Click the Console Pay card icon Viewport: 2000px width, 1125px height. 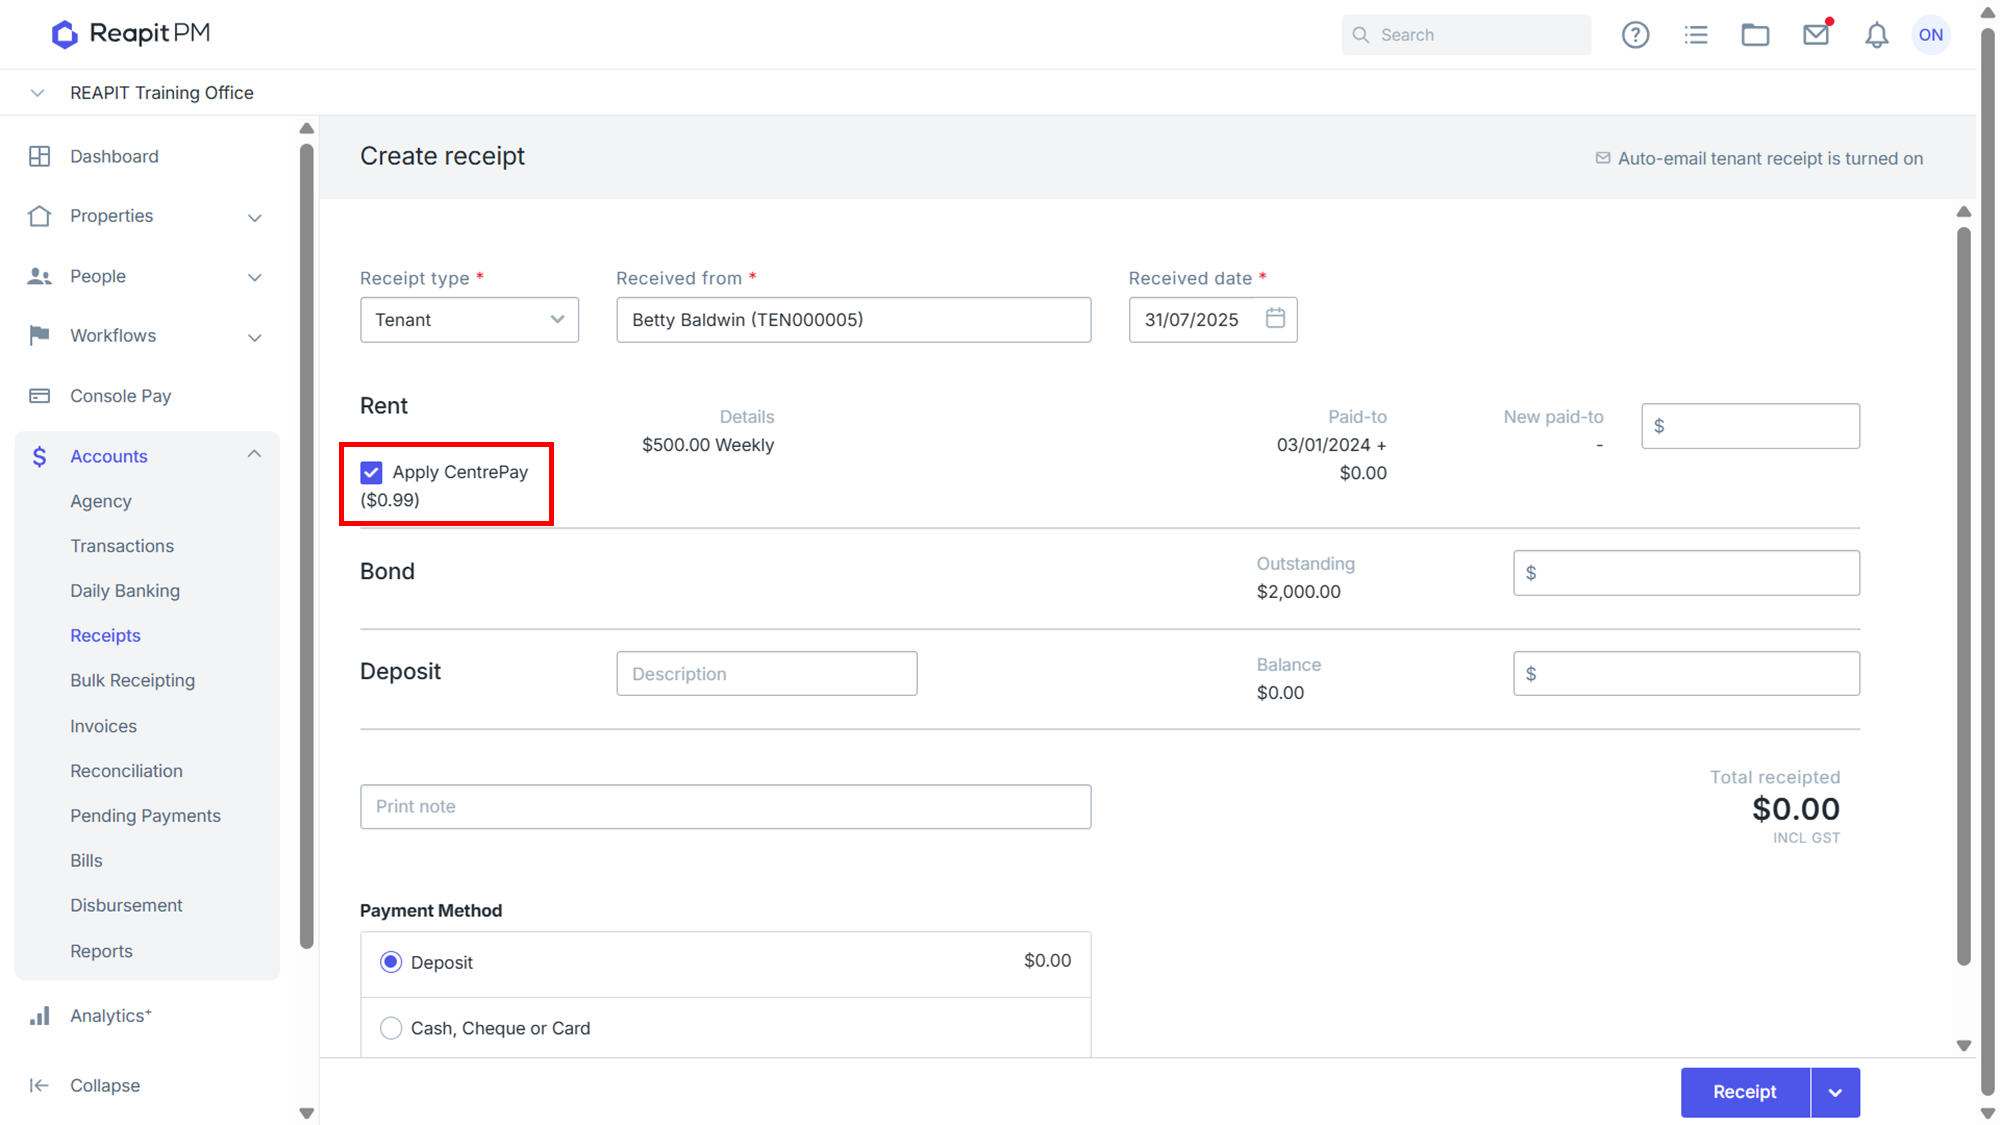(x=39, y=396)
